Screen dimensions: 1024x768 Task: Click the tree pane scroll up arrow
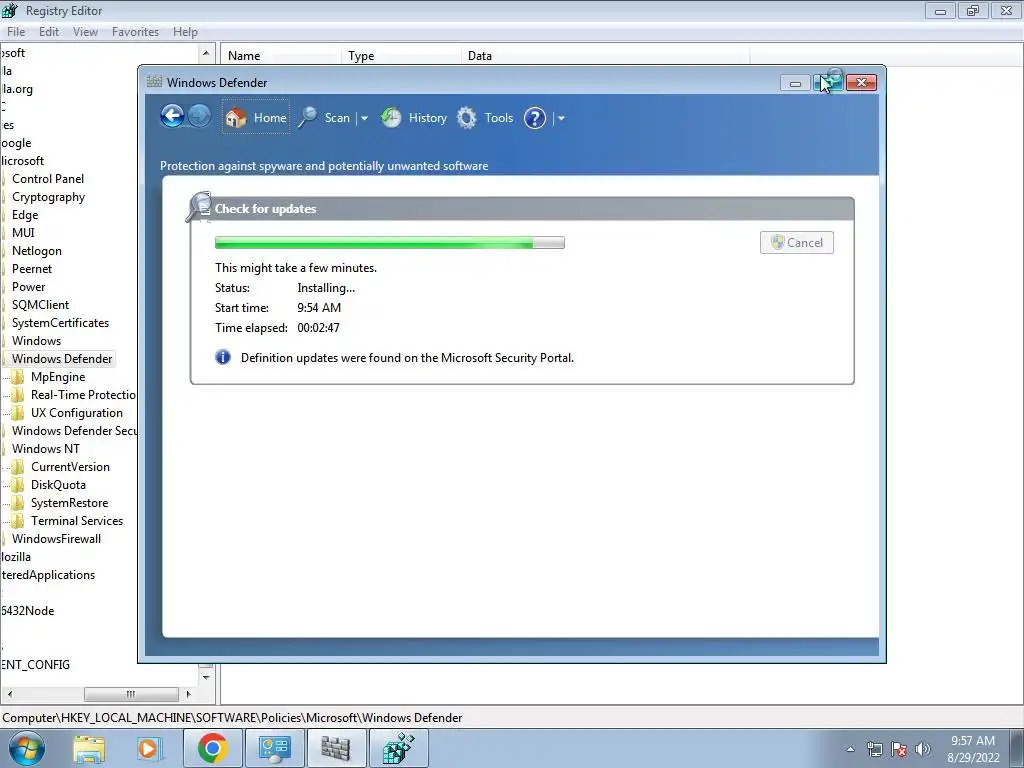206,54
